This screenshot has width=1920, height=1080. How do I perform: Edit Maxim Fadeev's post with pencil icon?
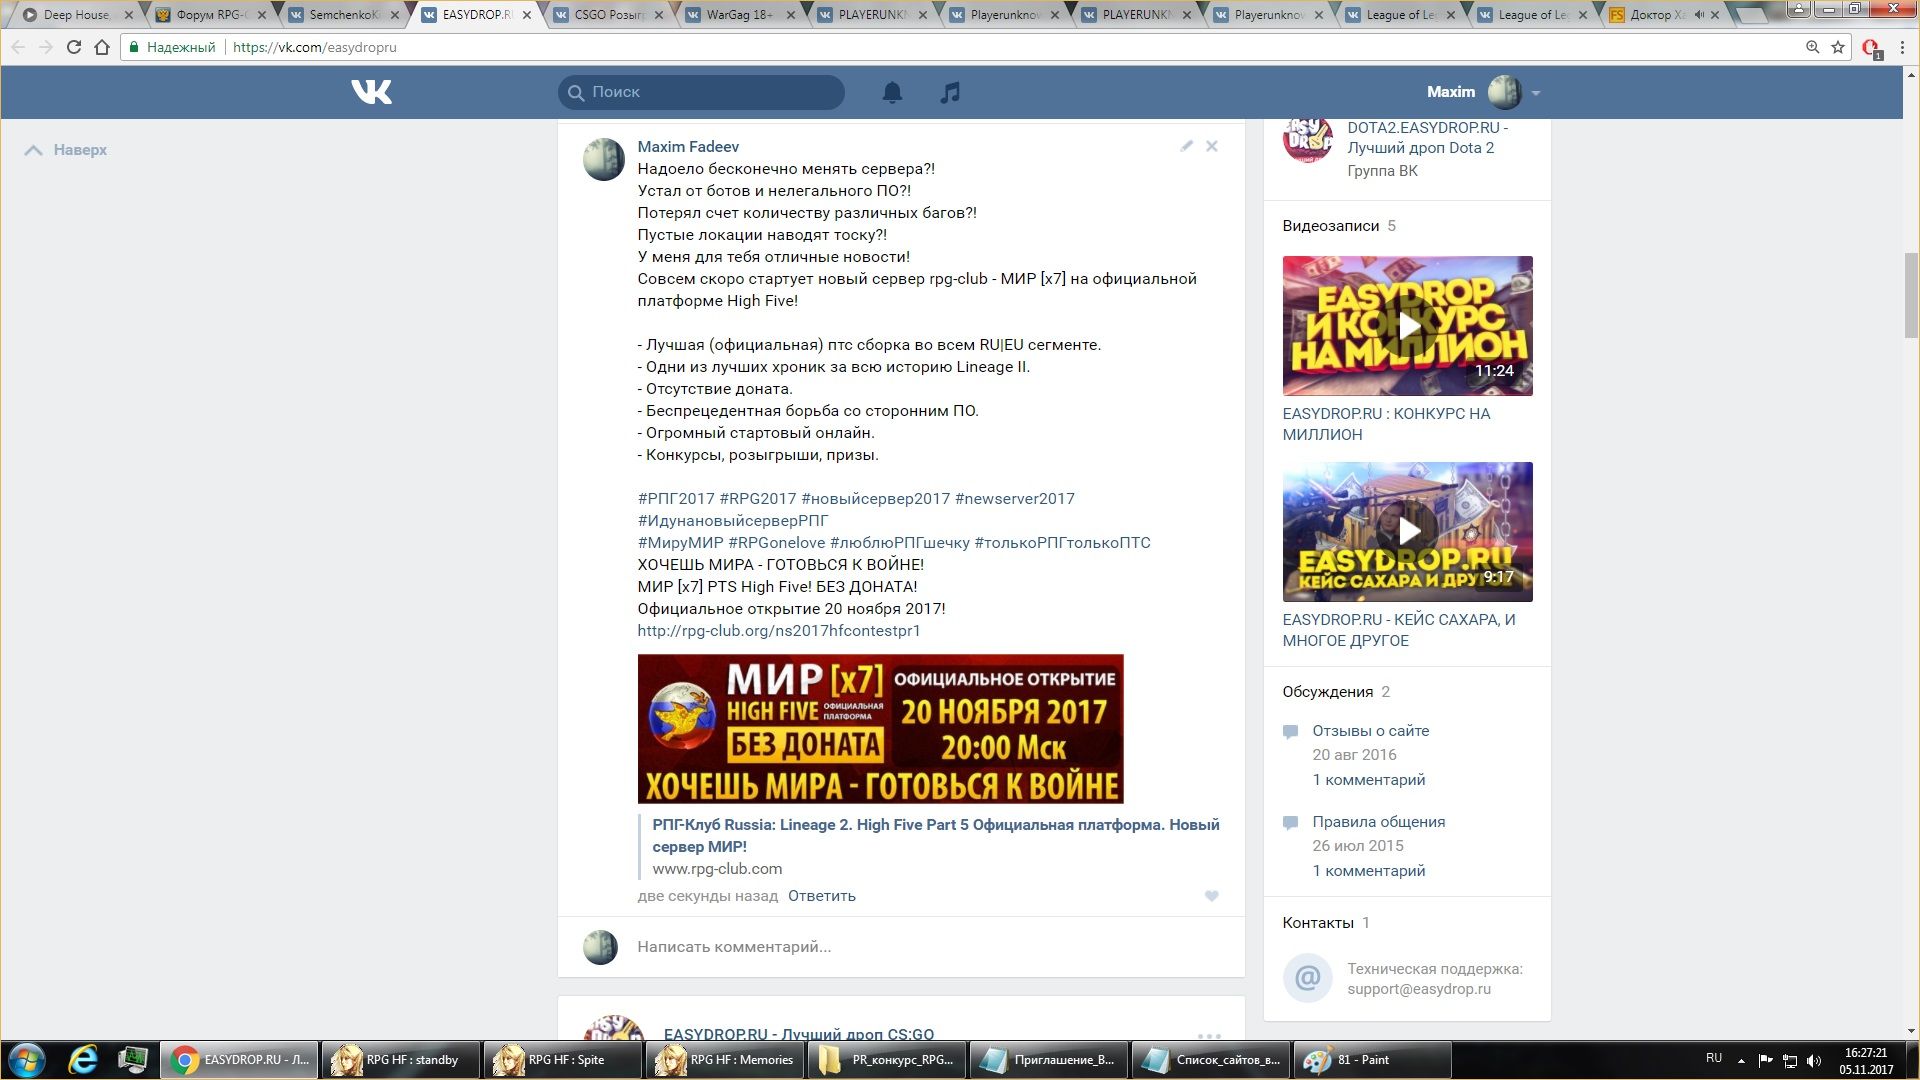[x=1186, y=146]
